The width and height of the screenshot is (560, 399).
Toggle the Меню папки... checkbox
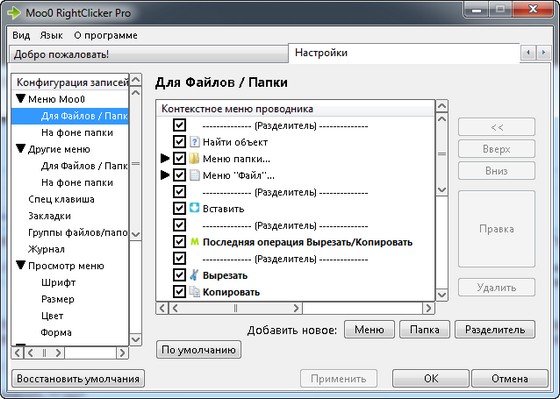coord(179,159)
